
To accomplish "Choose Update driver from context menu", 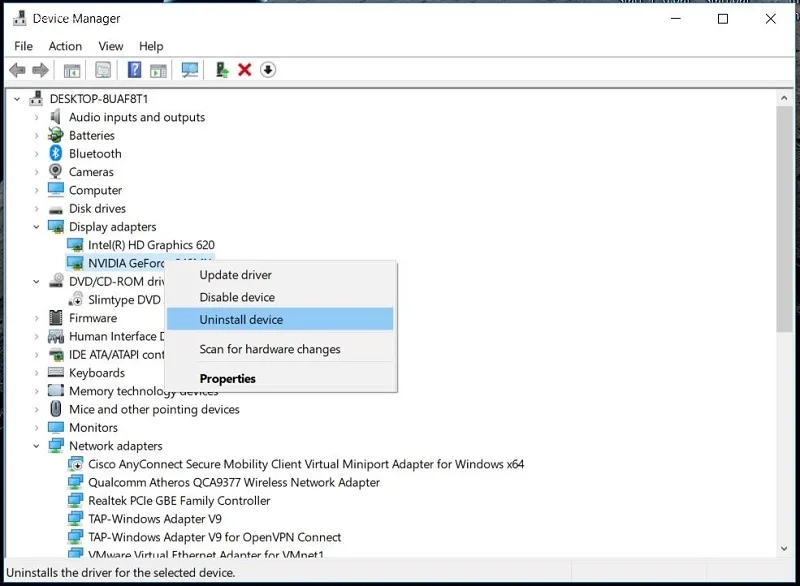I will pyautogui.click(x=281, y=275).
